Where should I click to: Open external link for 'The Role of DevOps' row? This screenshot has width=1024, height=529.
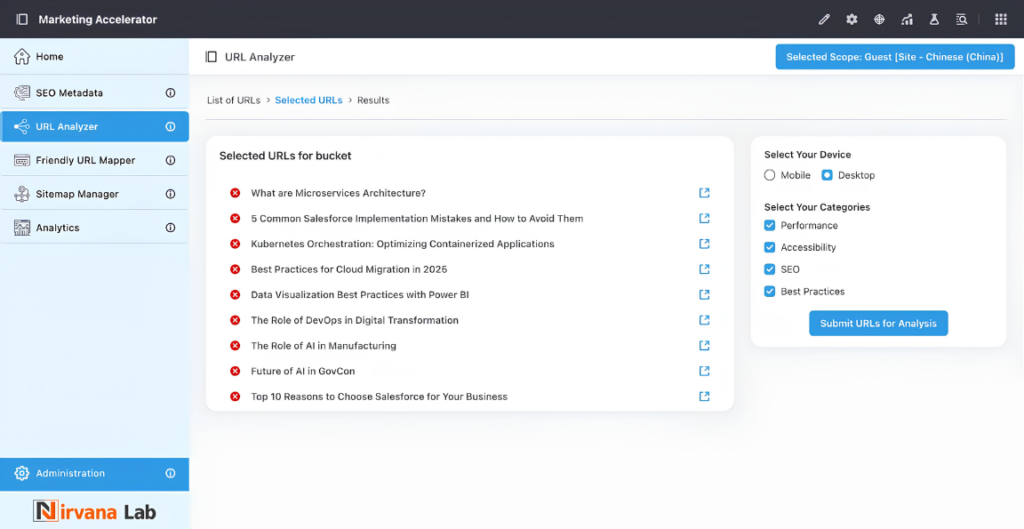click(704, 320)
